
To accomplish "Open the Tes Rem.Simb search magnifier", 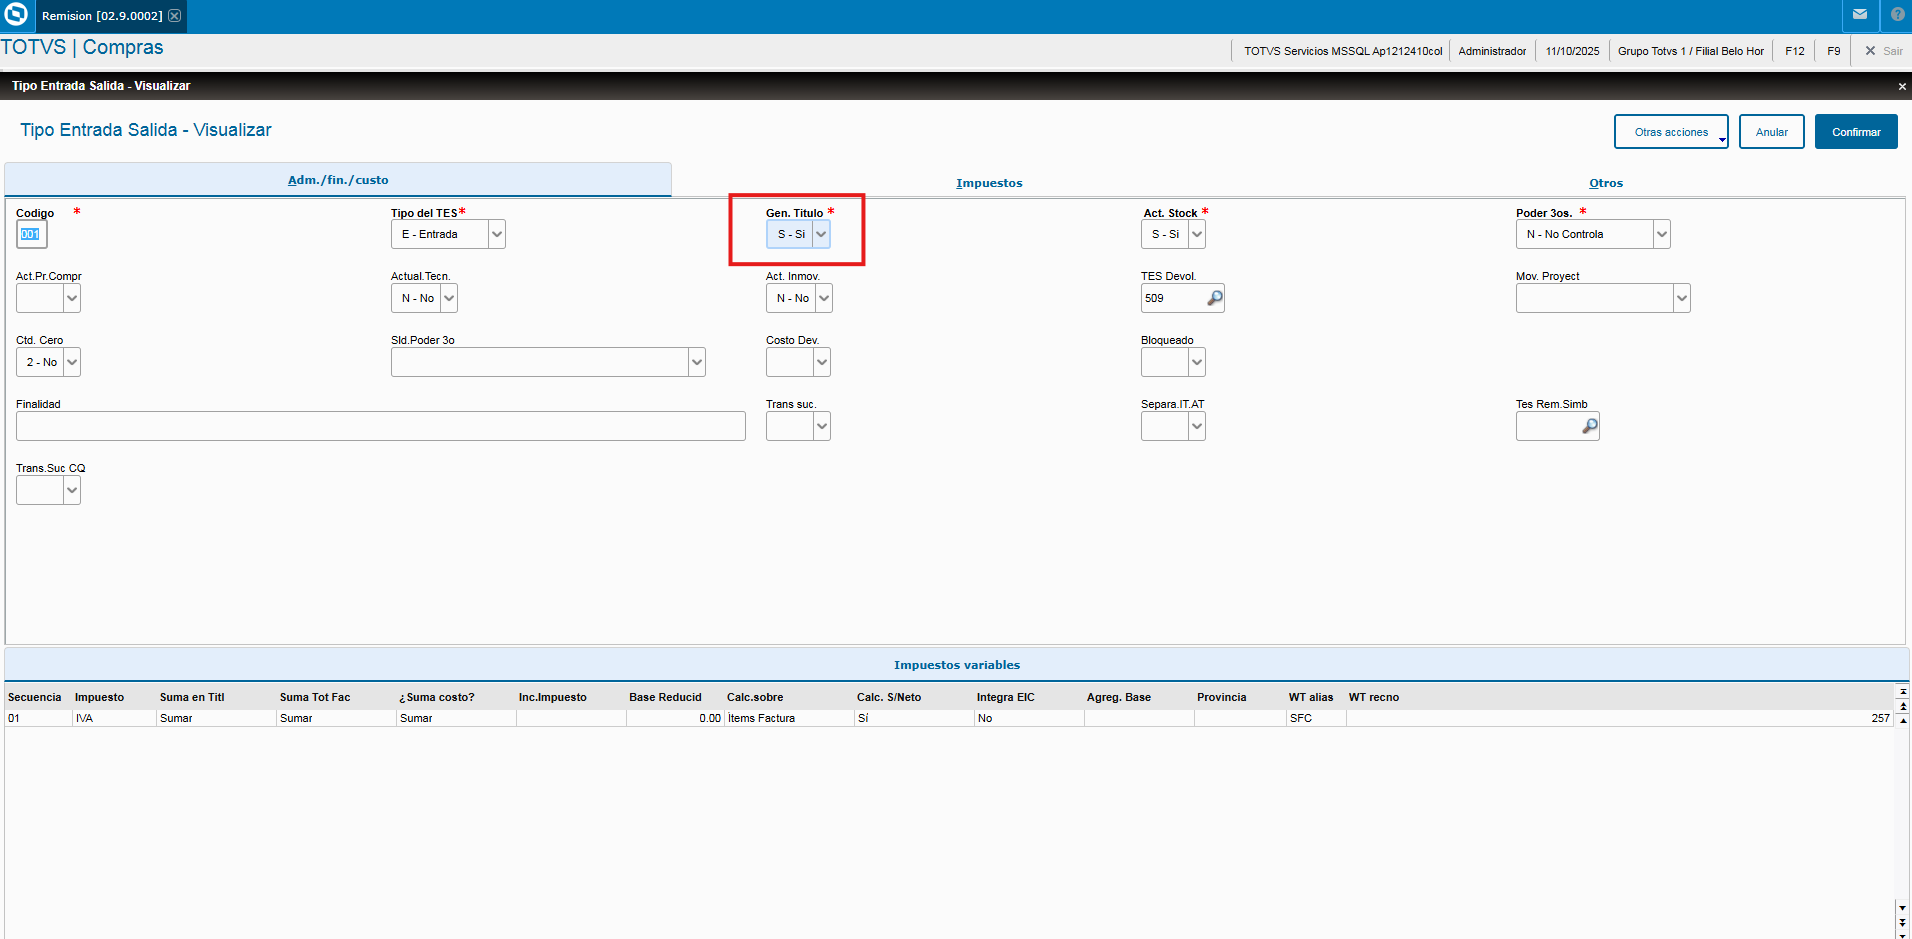I will (x=1589, y=426).
